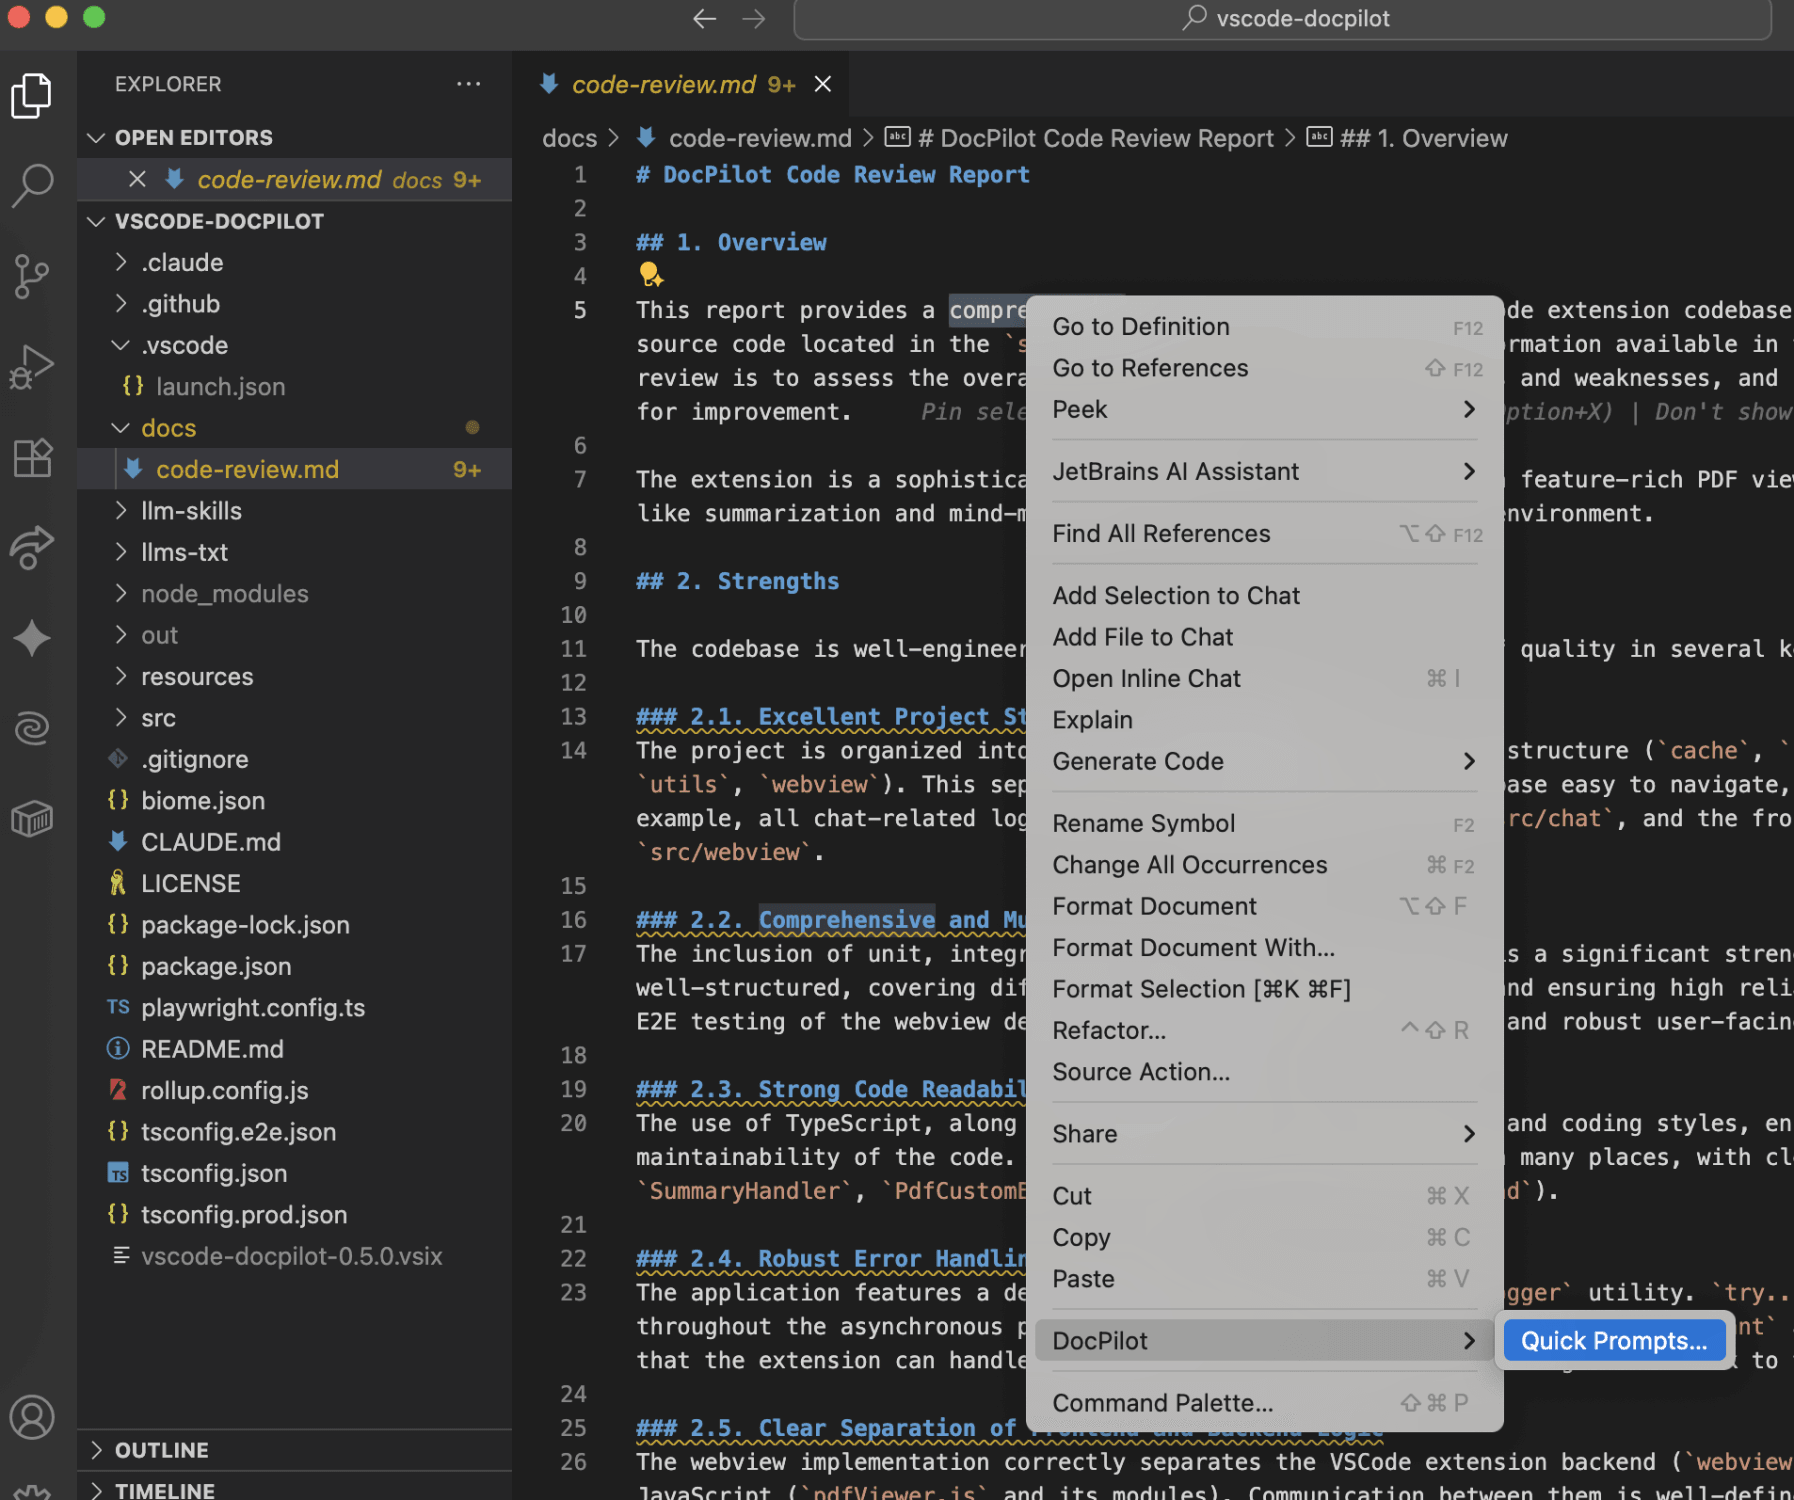Open the Explorer view icon at top of activity bar

[x=33, y=95]
